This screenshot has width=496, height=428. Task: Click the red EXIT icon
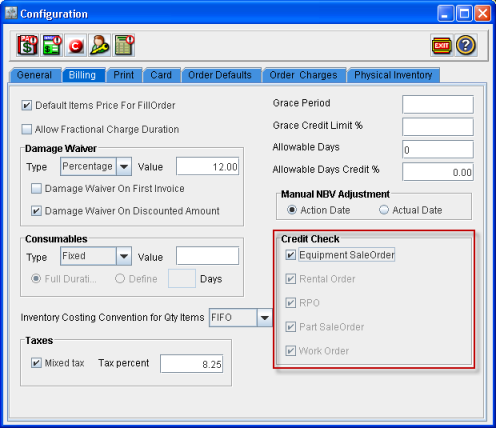click(x=442, y=45)
